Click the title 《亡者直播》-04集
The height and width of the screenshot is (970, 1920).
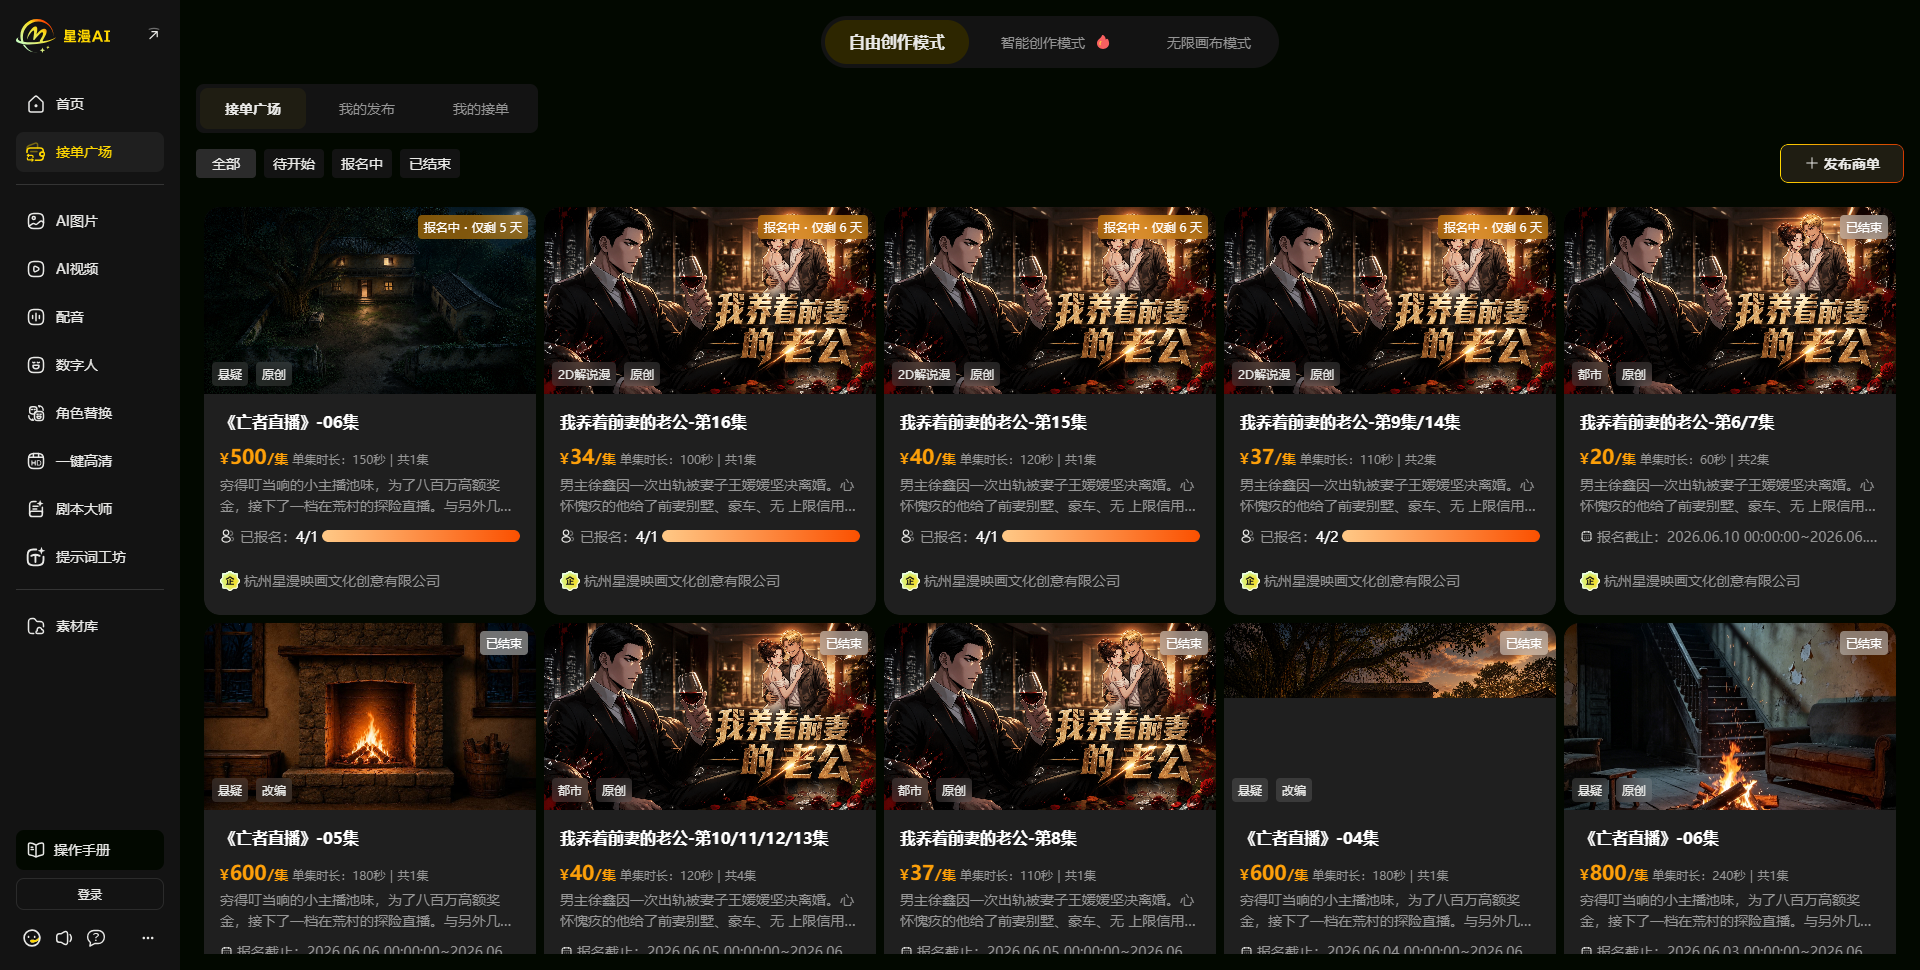tap(1309, 839)
